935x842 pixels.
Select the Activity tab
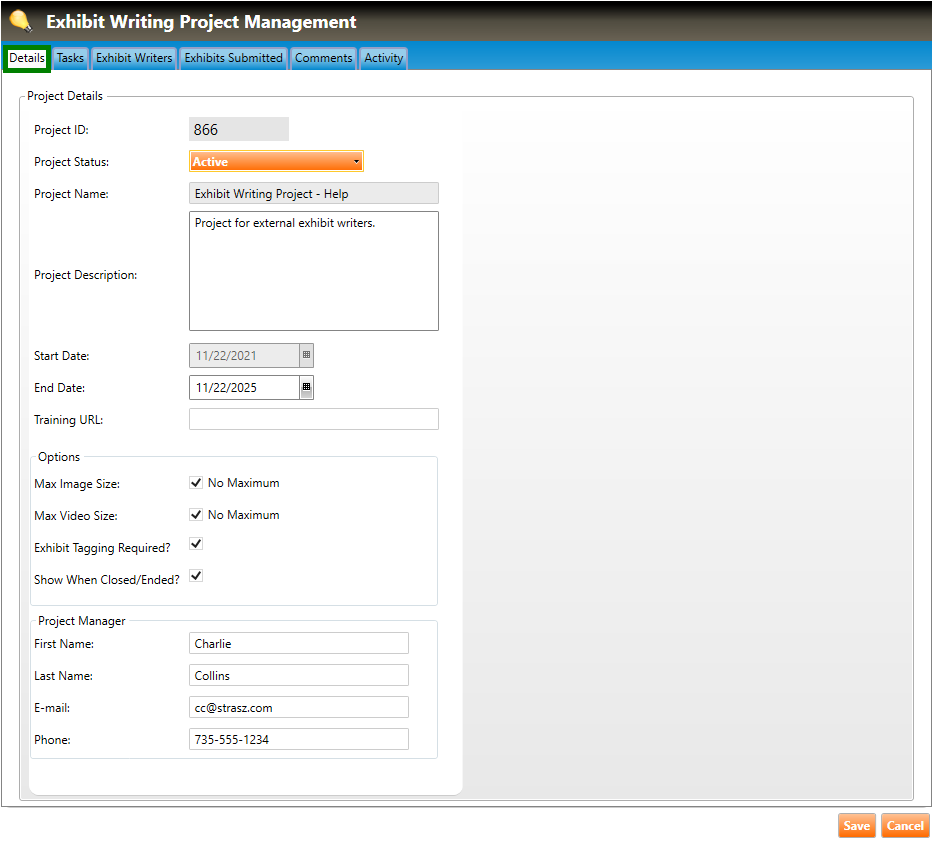[x=383, y=58]
